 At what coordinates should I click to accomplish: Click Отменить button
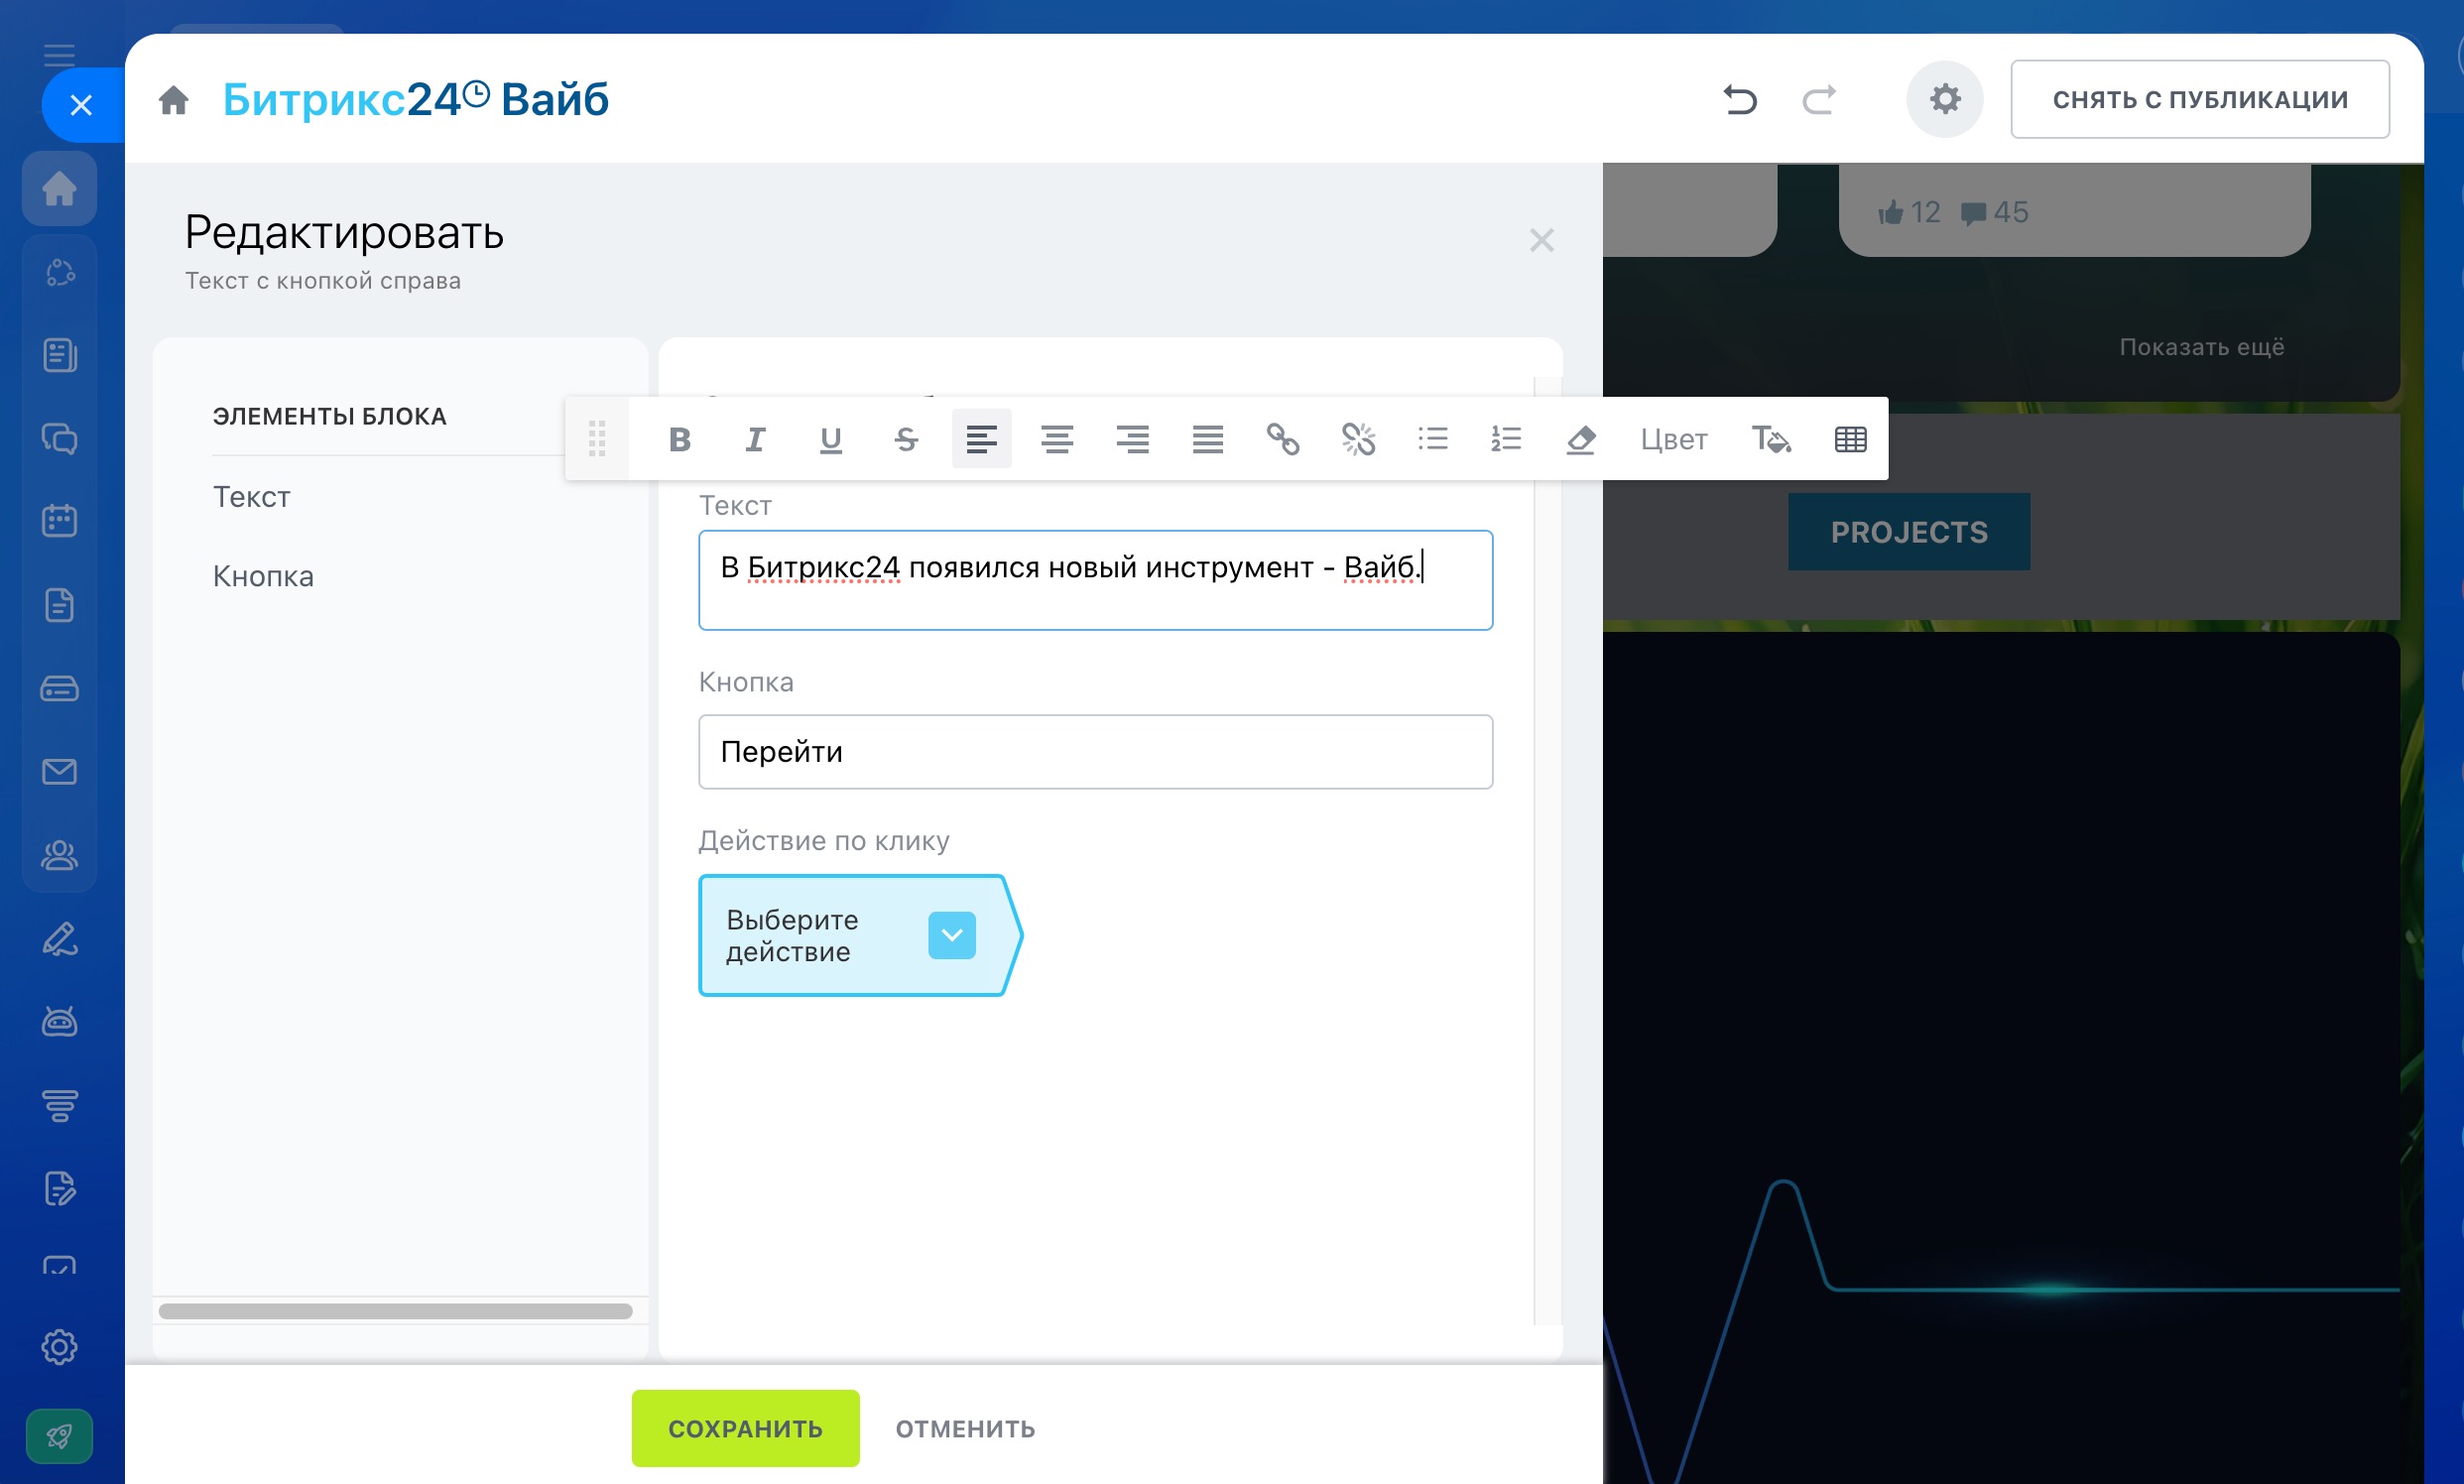965,1428
